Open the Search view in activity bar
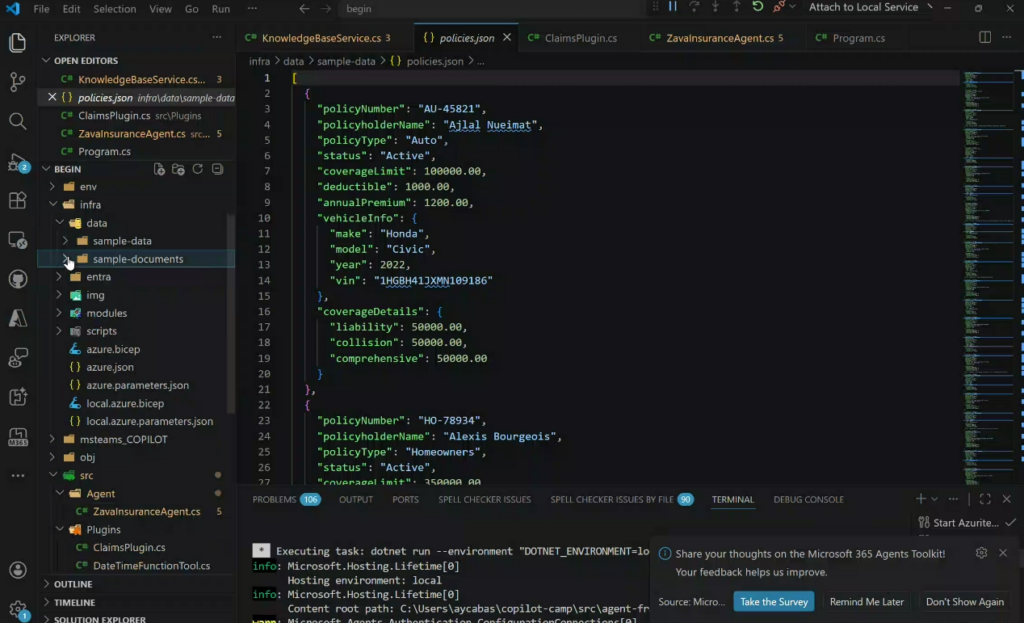This screenshot has height=623, width=1024. (17, 121)
